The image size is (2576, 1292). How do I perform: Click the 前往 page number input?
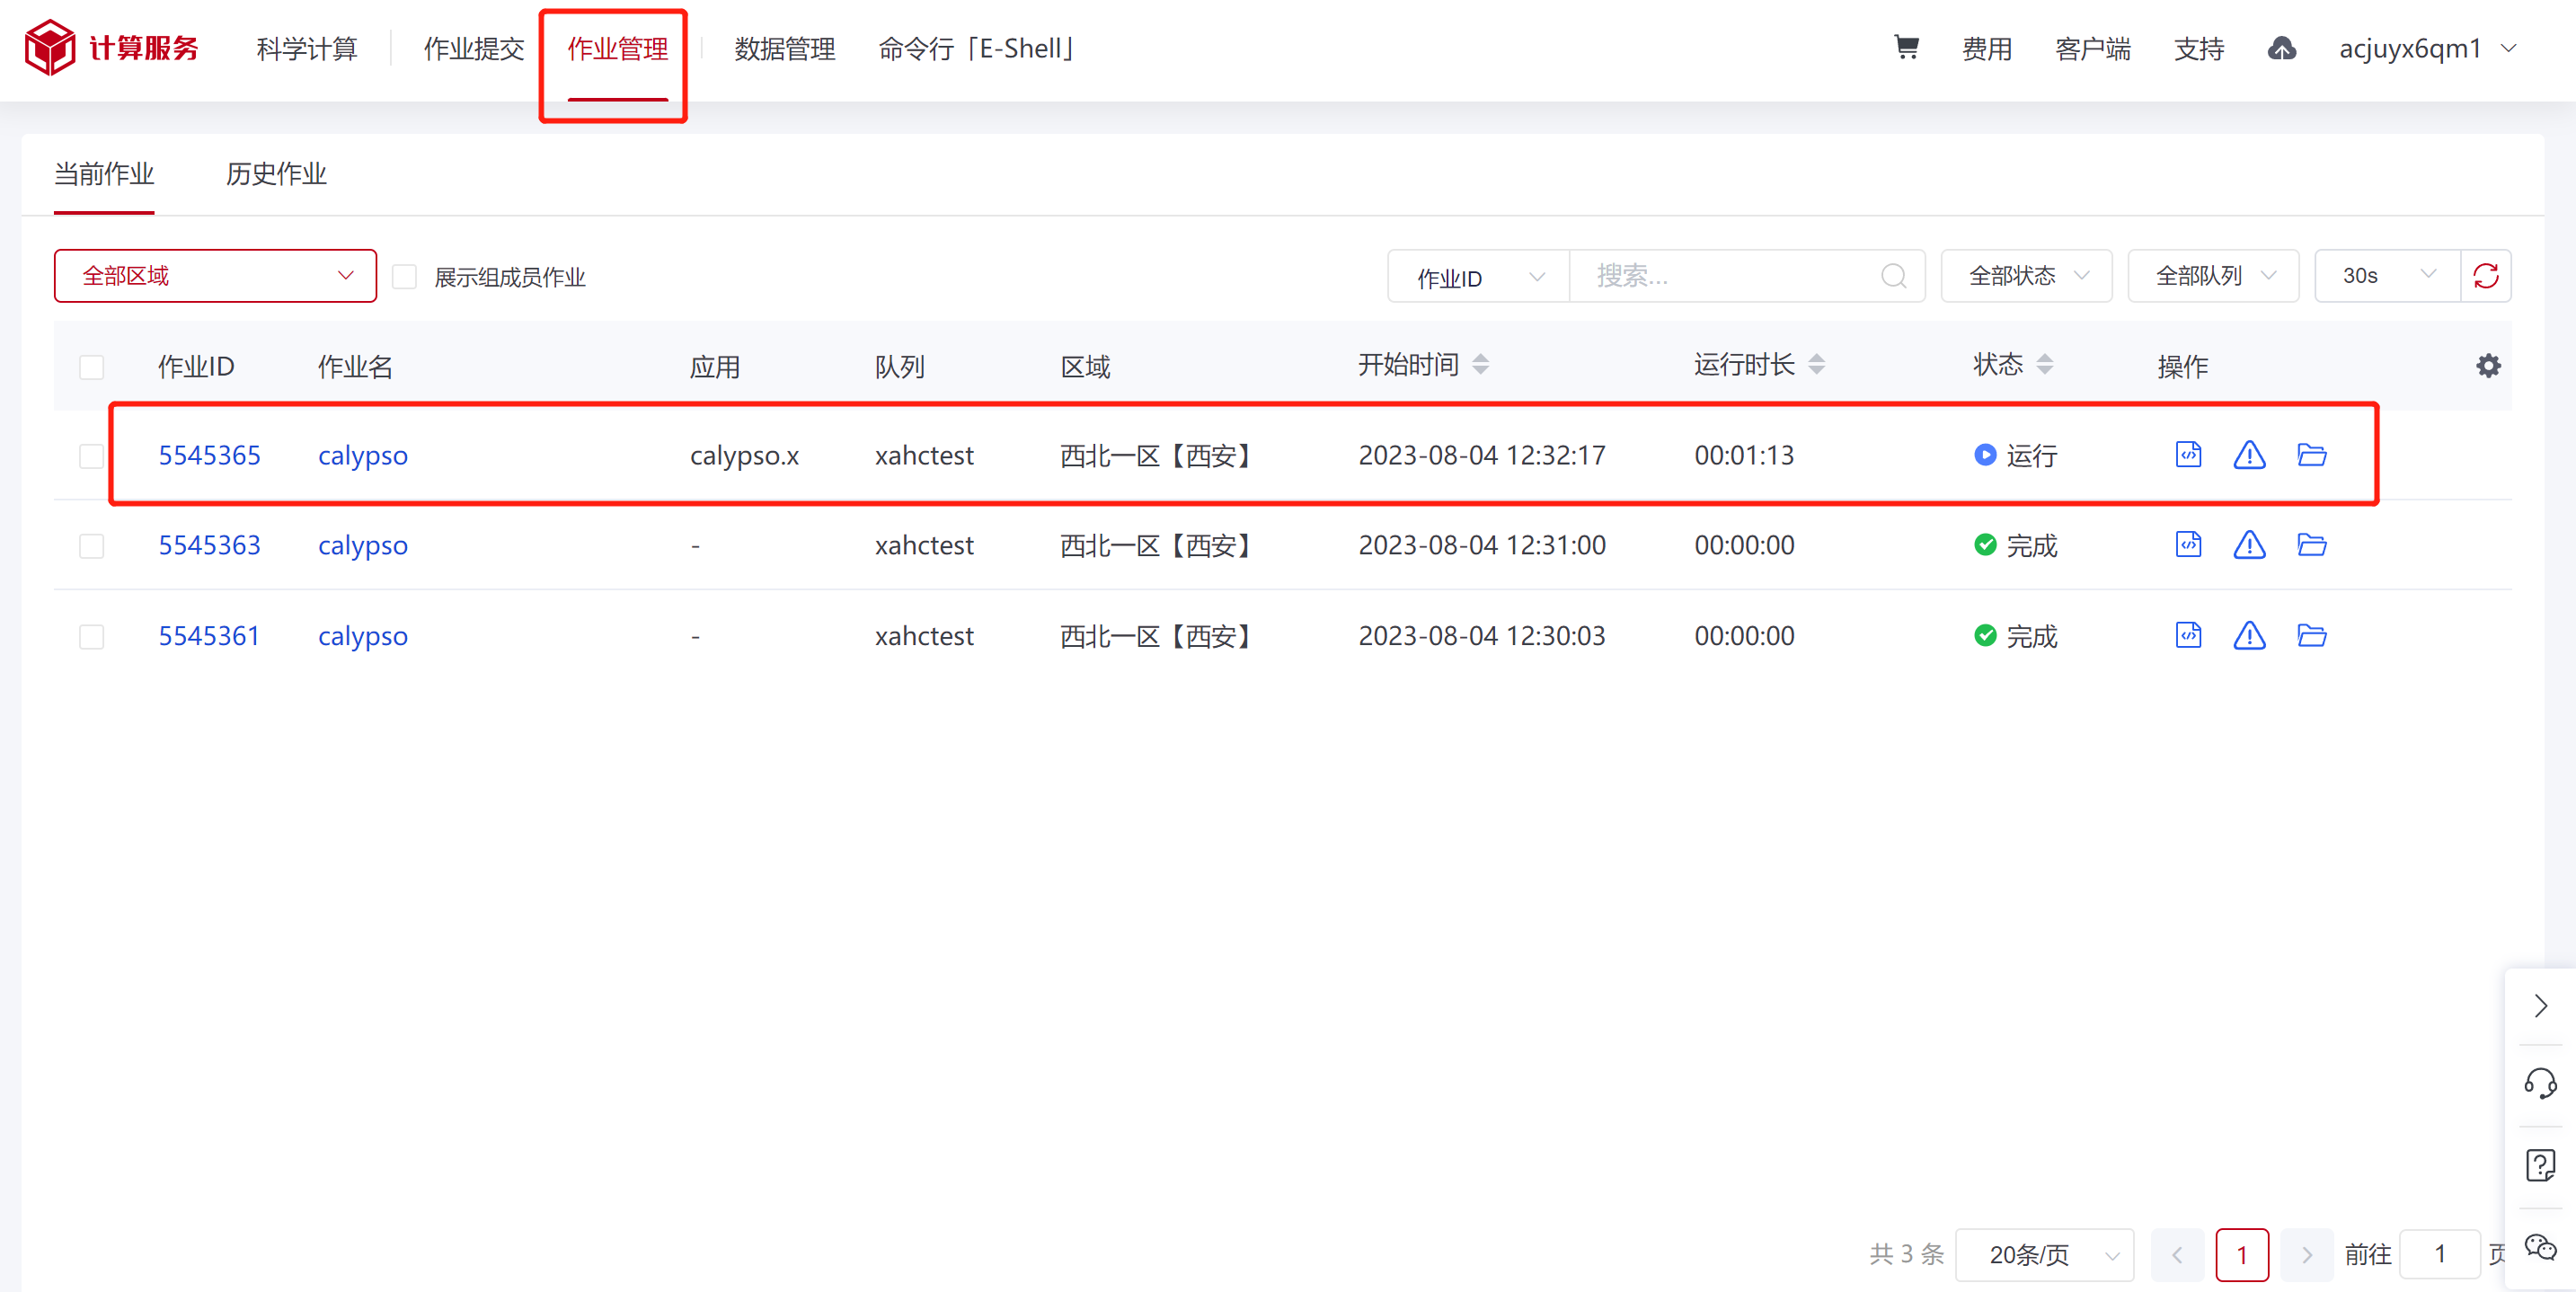click(x=2440, y=1254)
